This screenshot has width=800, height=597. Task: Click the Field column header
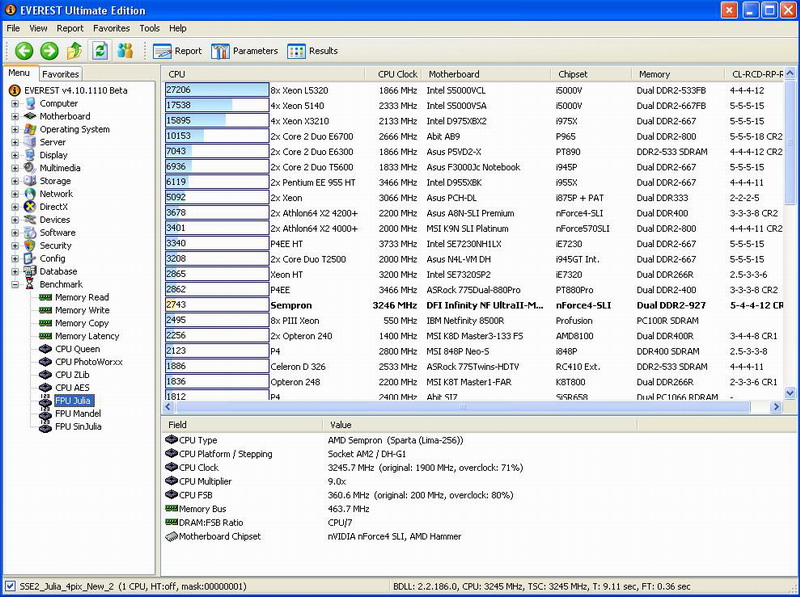coord(242,425)
